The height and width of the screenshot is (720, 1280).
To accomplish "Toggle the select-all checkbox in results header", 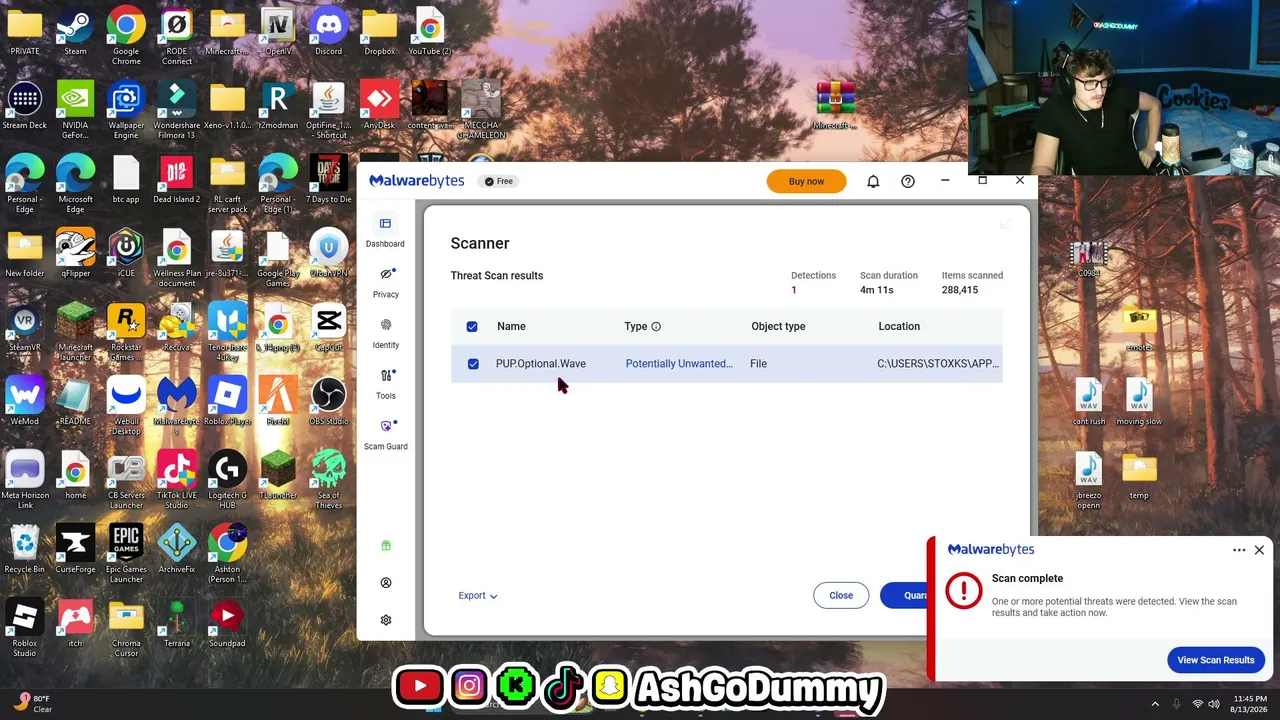I will point(472,326).
